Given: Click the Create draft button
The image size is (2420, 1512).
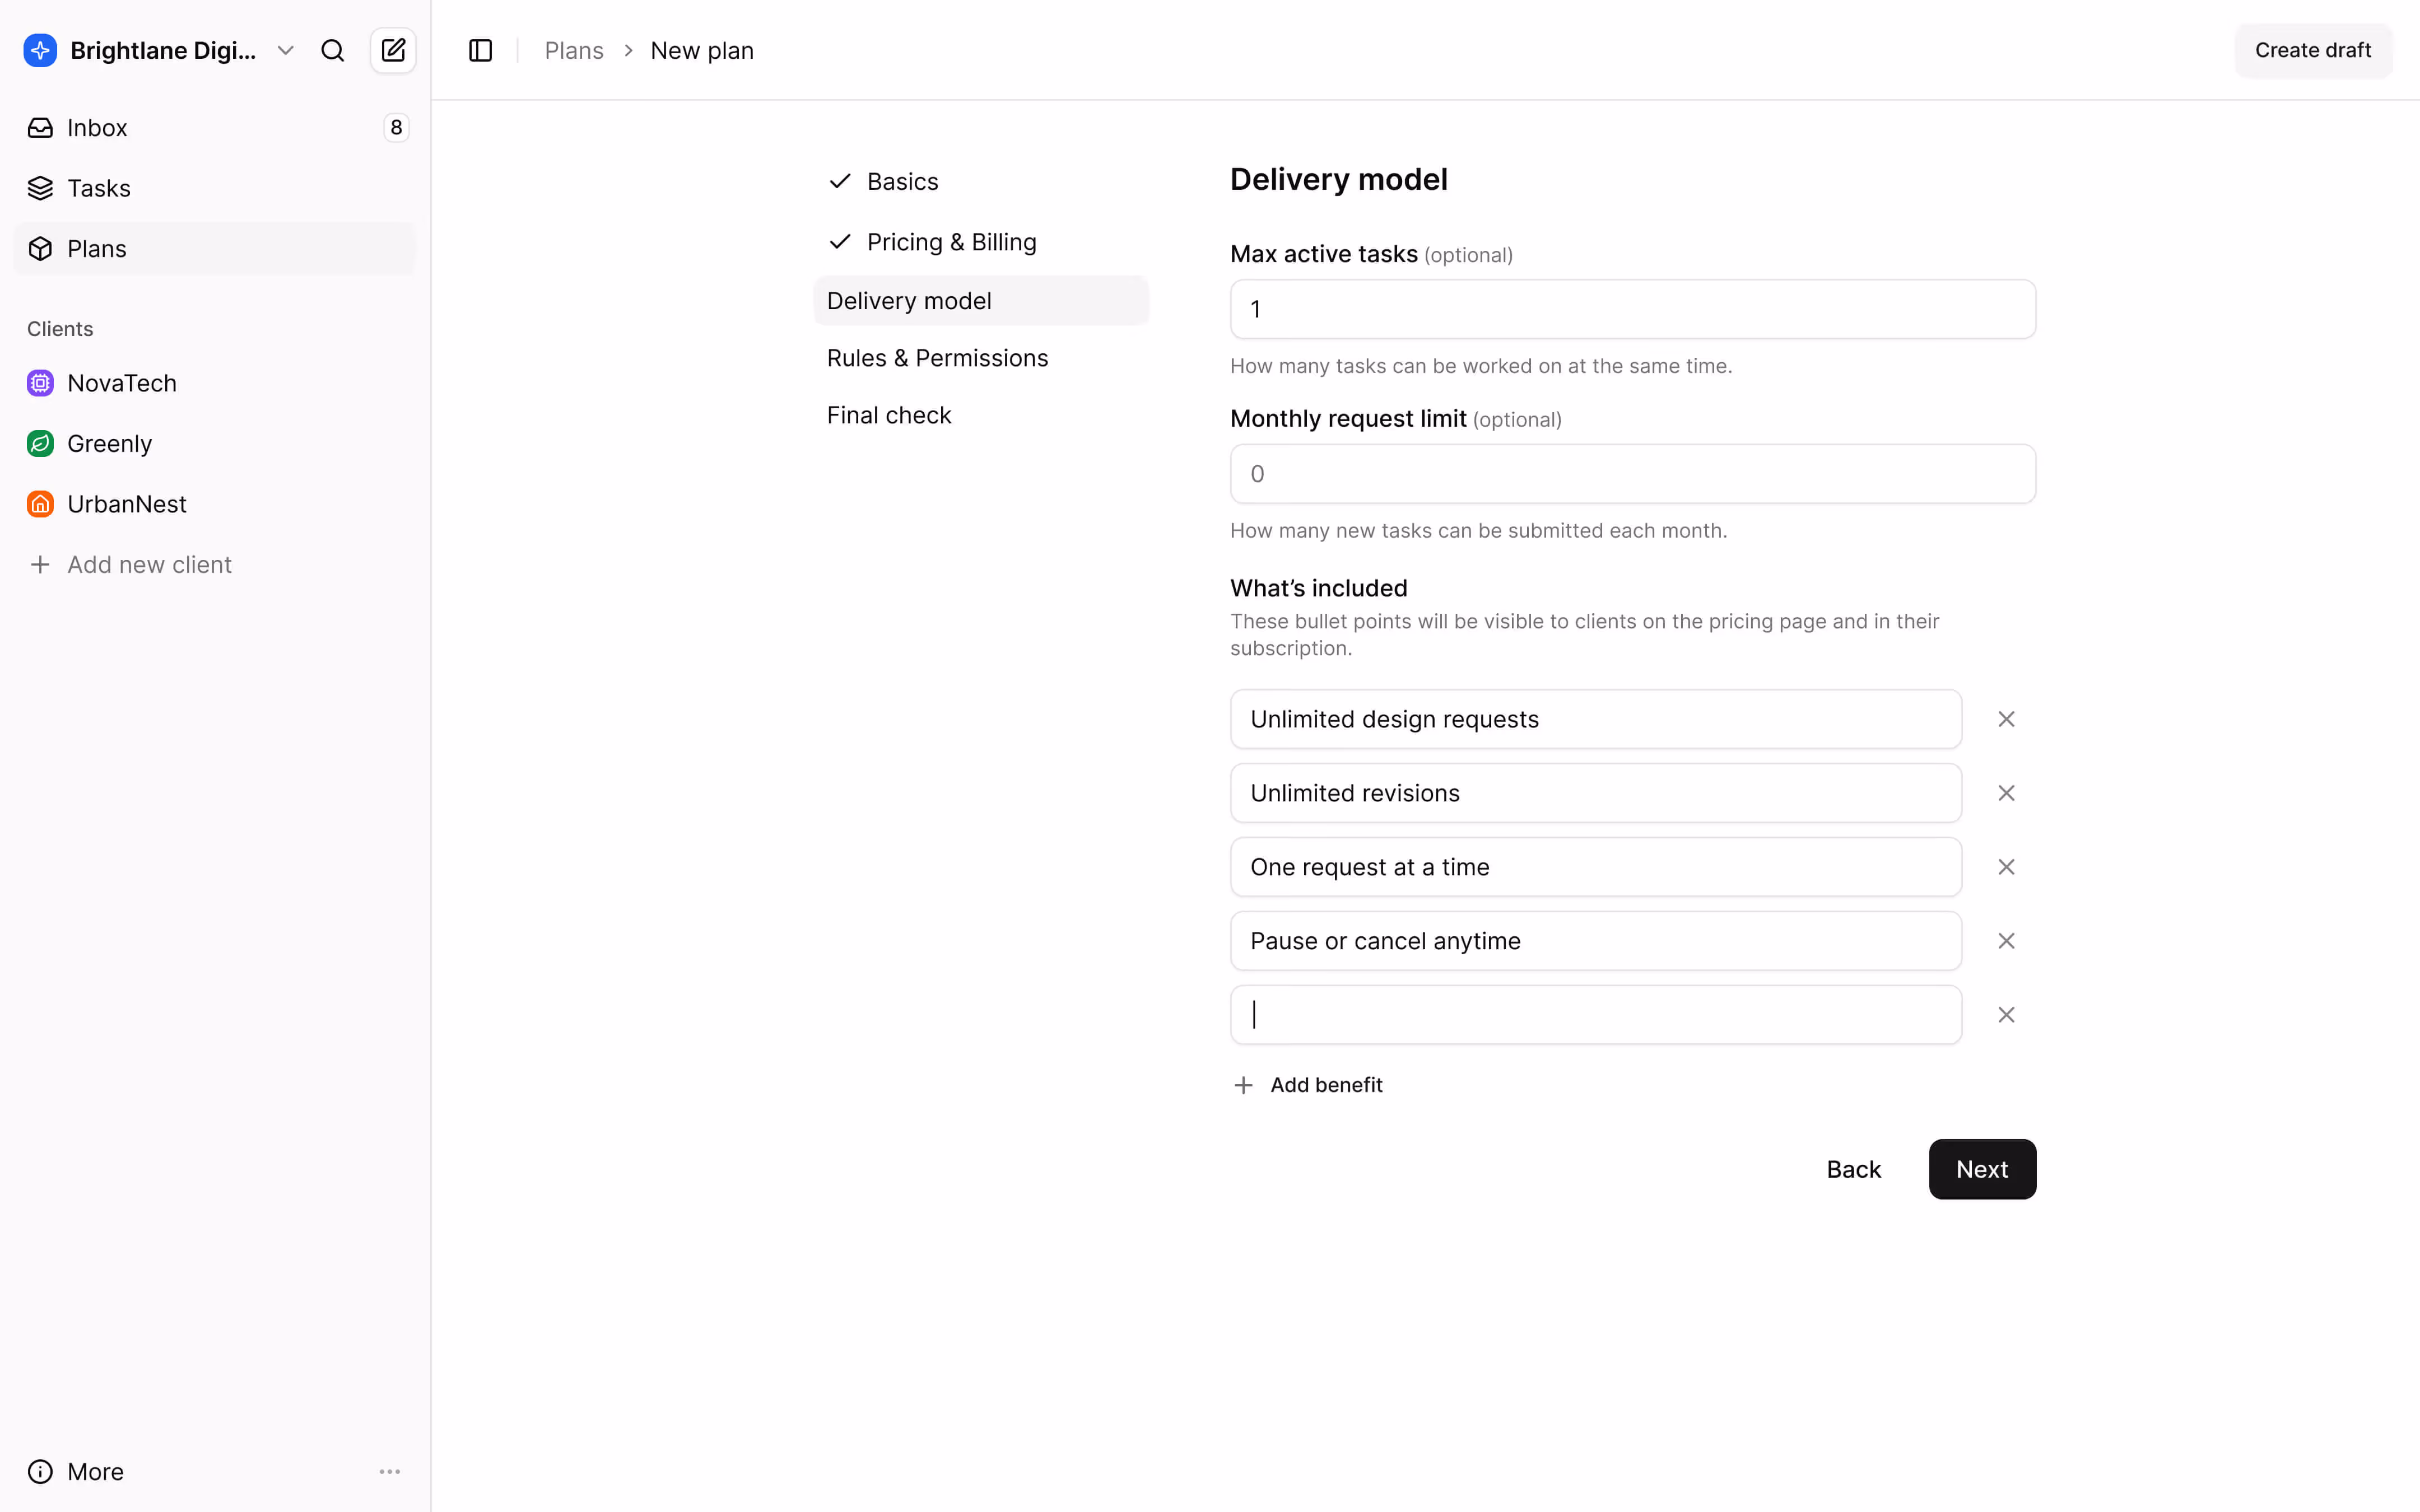Looking at the screenshot, I should (x=2312, y=50).
